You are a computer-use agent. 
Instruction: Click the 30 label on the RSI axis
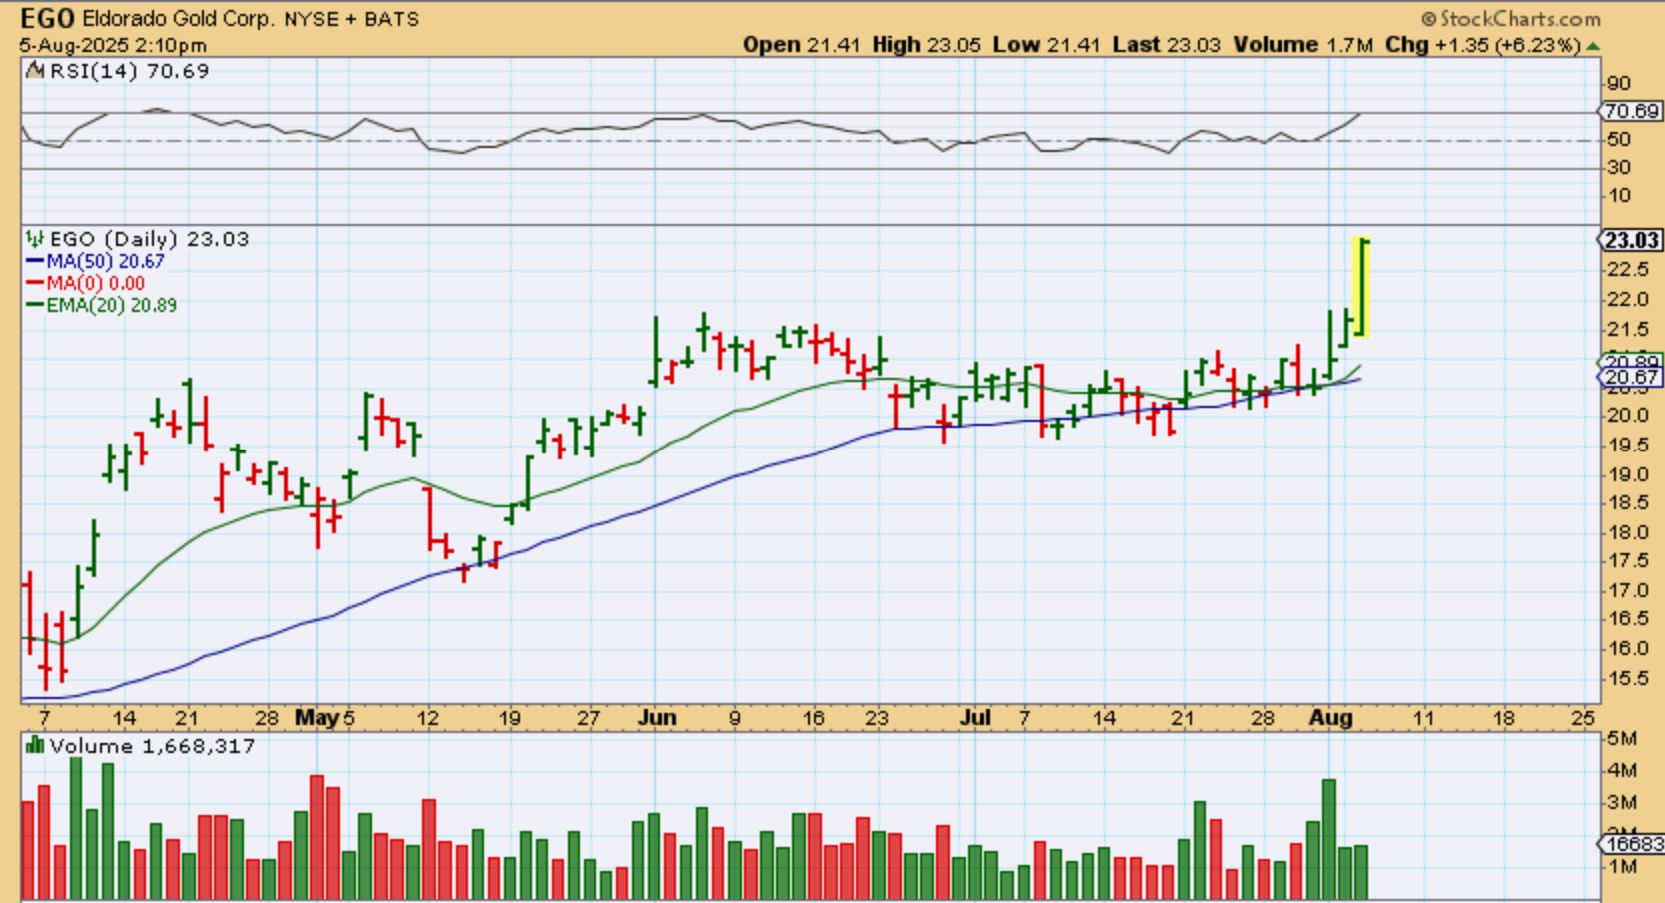(1619, 167)
